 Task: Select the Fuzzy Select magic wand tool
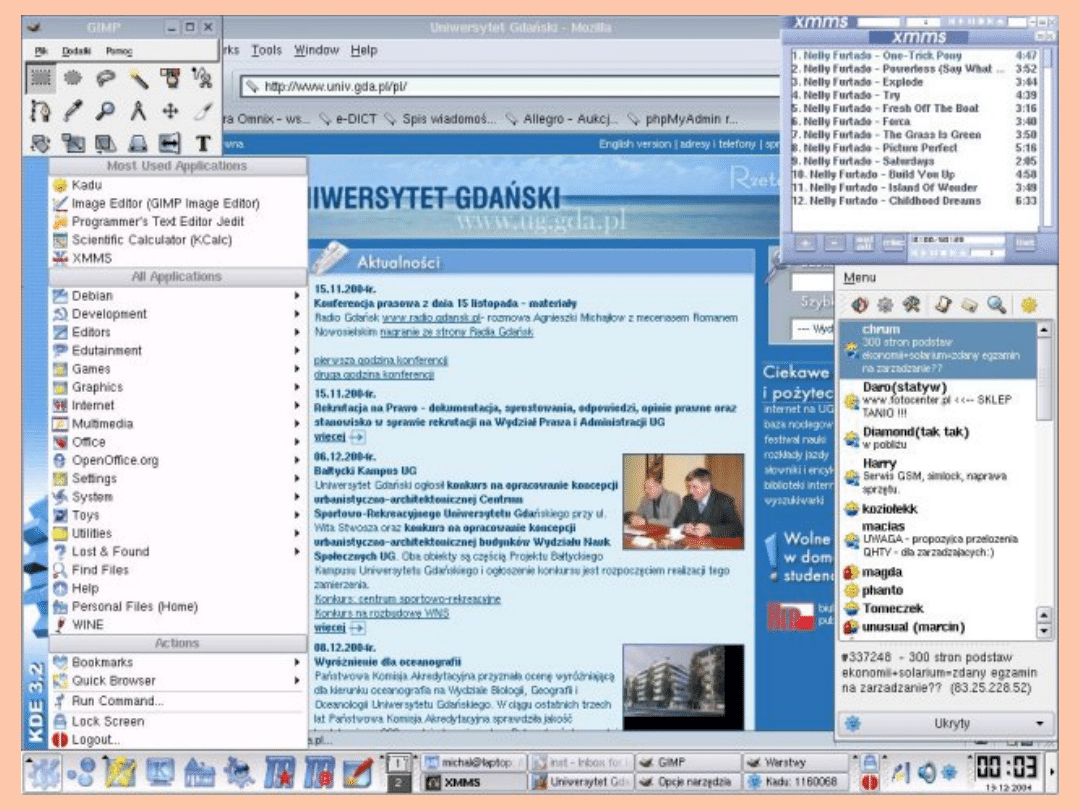(138, 78)
